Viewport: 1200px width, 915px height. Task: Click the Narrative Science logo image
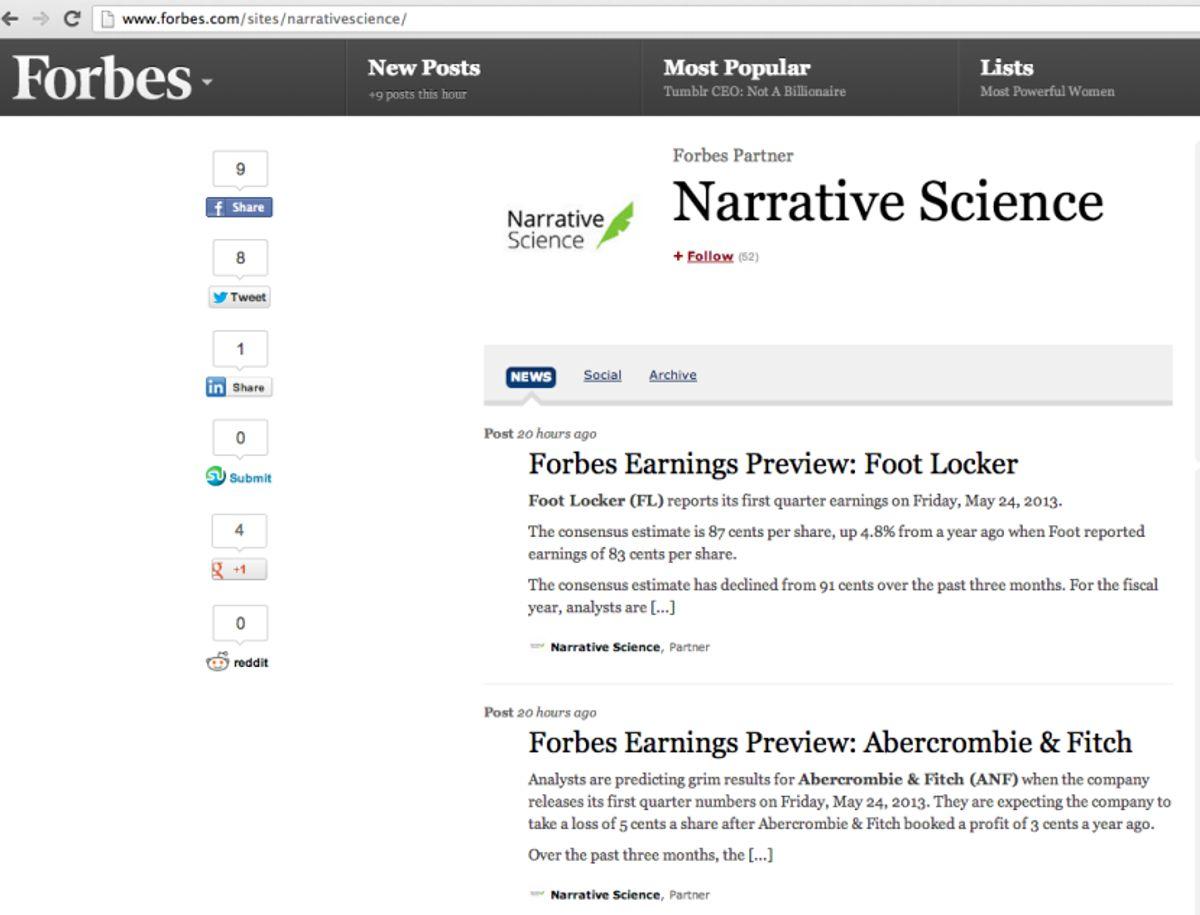[x=570, y=226]
